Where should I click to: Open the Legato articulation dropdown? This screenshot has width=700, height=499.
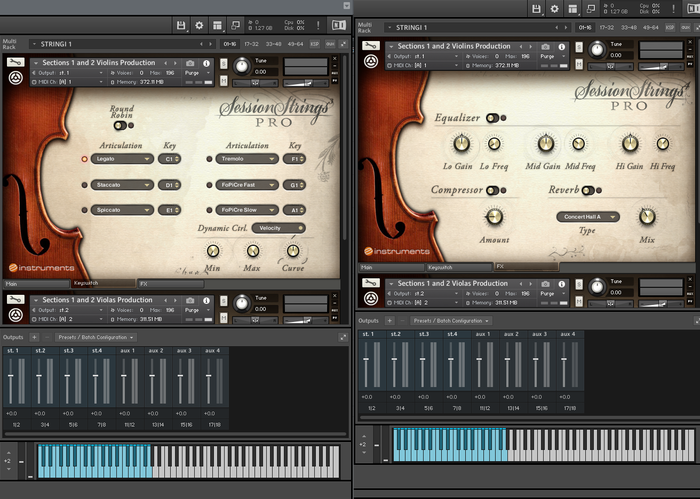coord(123,158)
